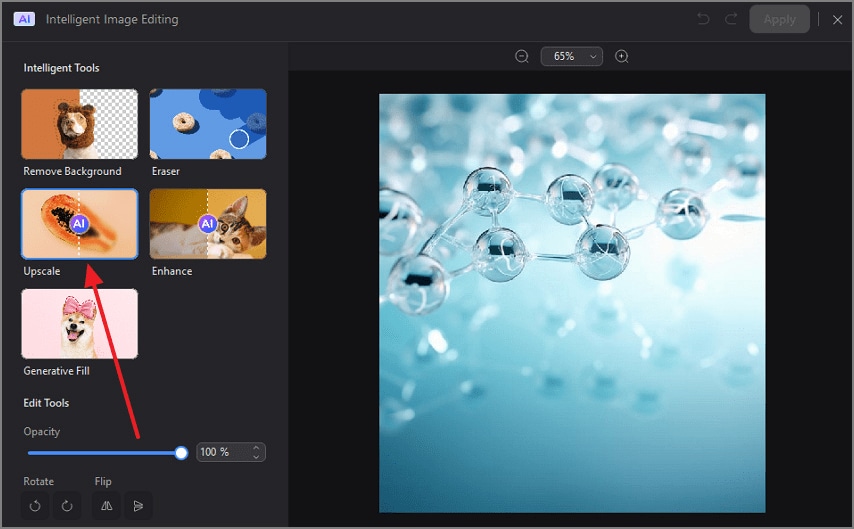Screen dimensions: 854x529
Task: Choose the Enhance tool
Action: 208,224
